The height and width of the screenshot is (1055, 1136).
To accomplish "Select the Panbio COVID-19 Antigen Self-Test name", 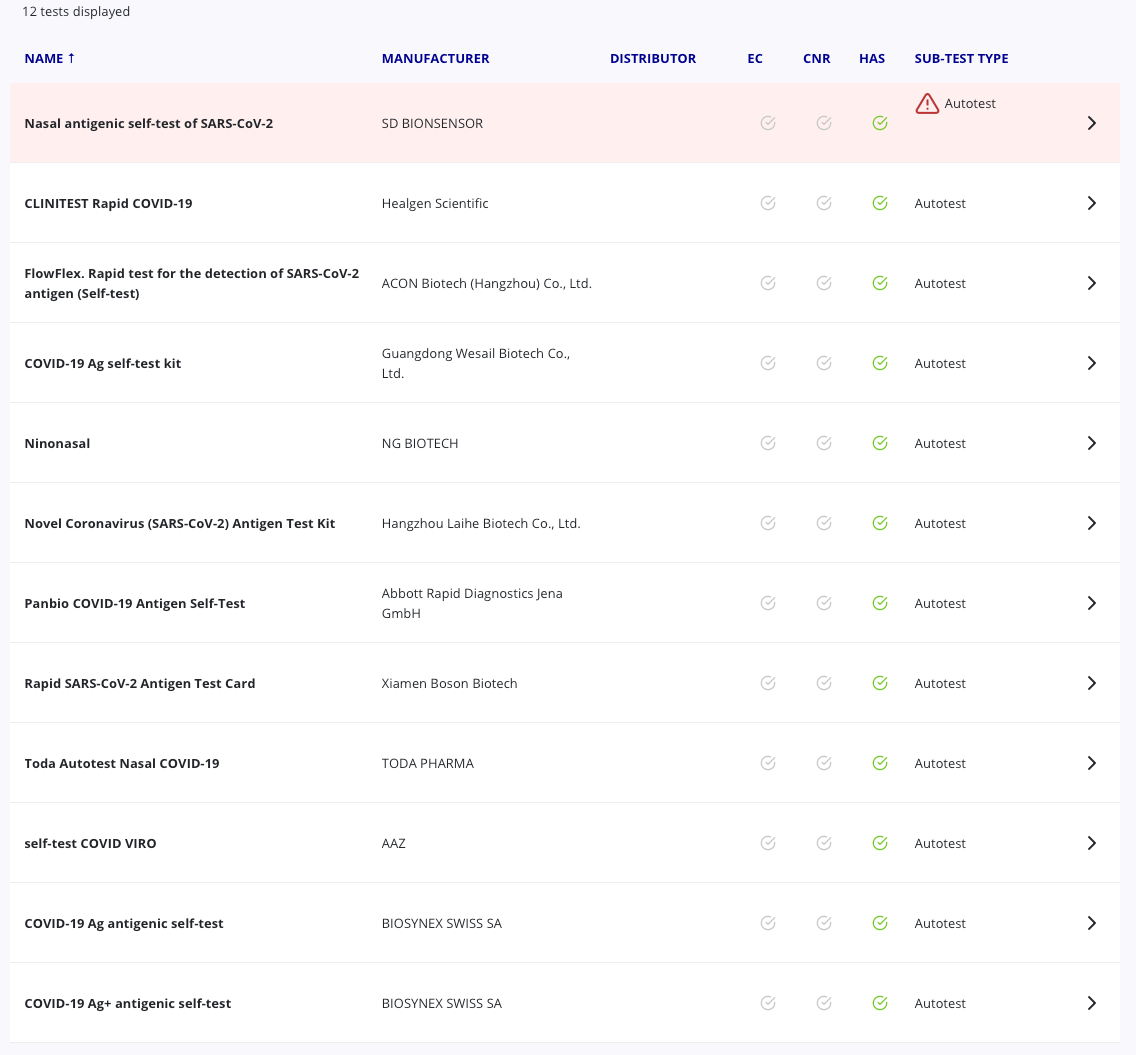I will (135, 603).
